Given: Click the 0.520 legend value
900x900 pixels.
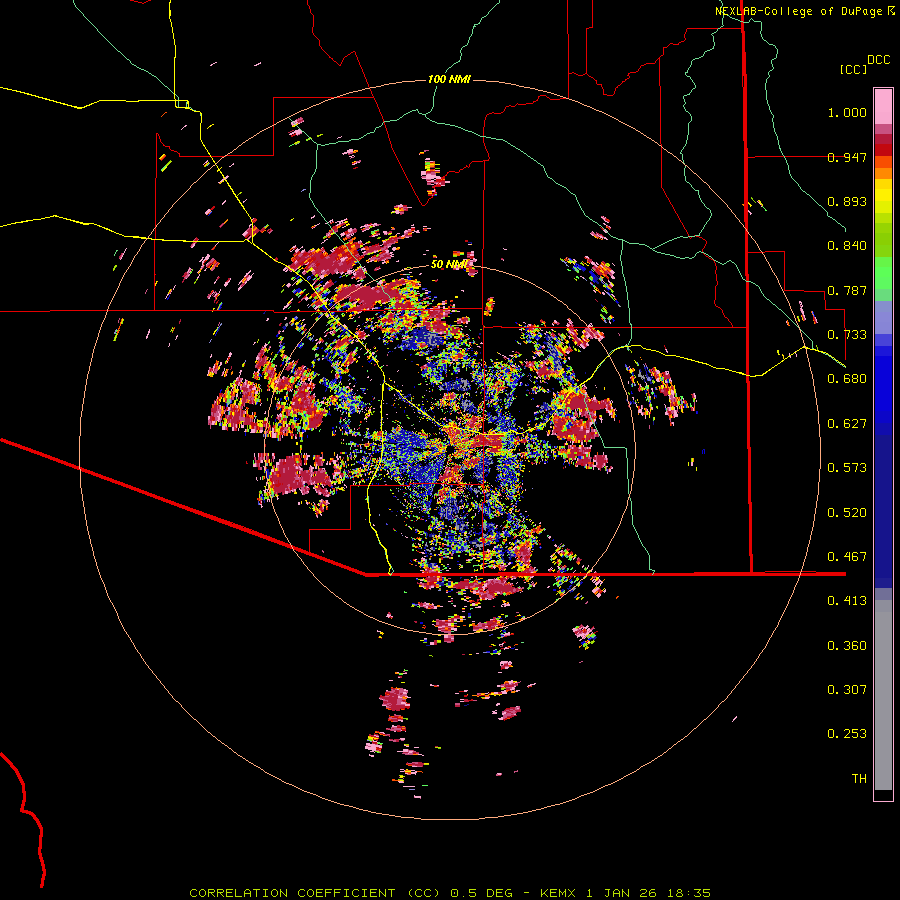Looking at the screenshot, I should point(847,513).
